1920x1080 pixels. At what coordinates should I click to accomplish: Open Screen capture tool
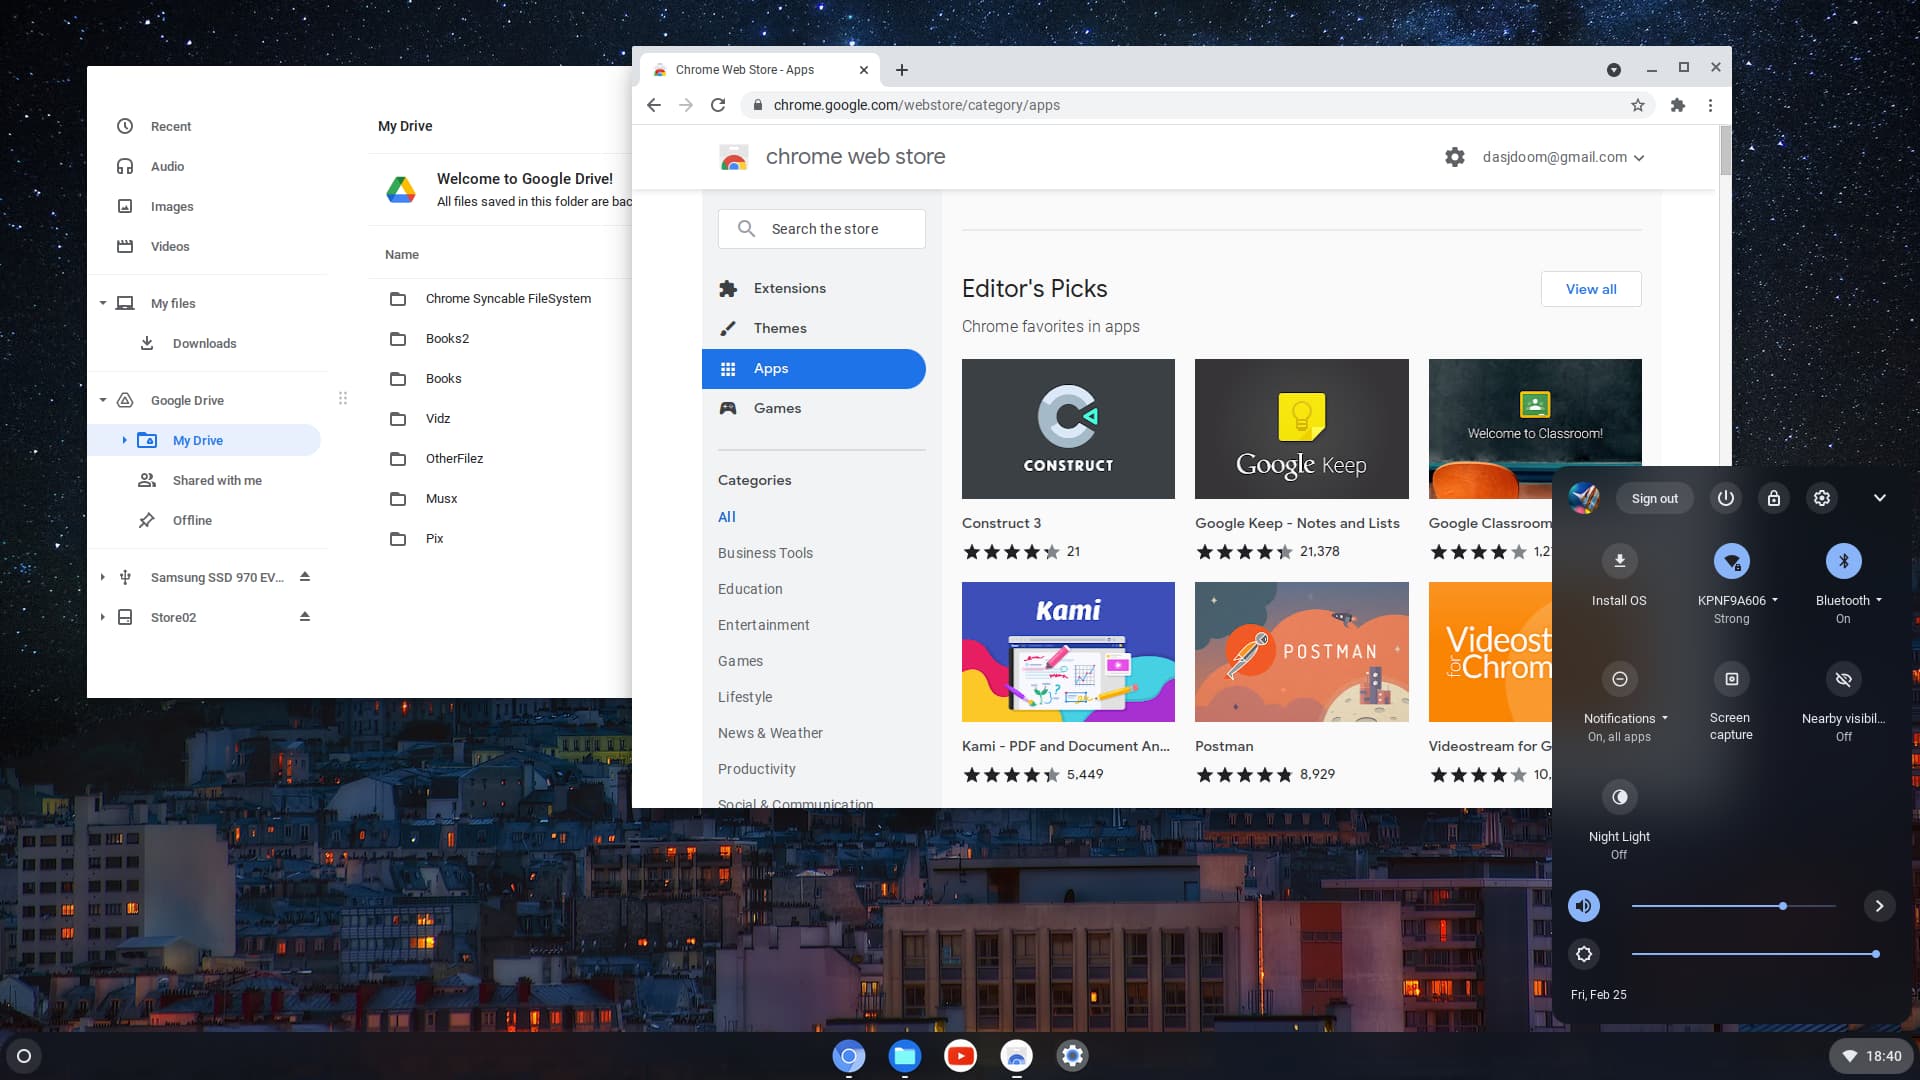pos(1731,679)
